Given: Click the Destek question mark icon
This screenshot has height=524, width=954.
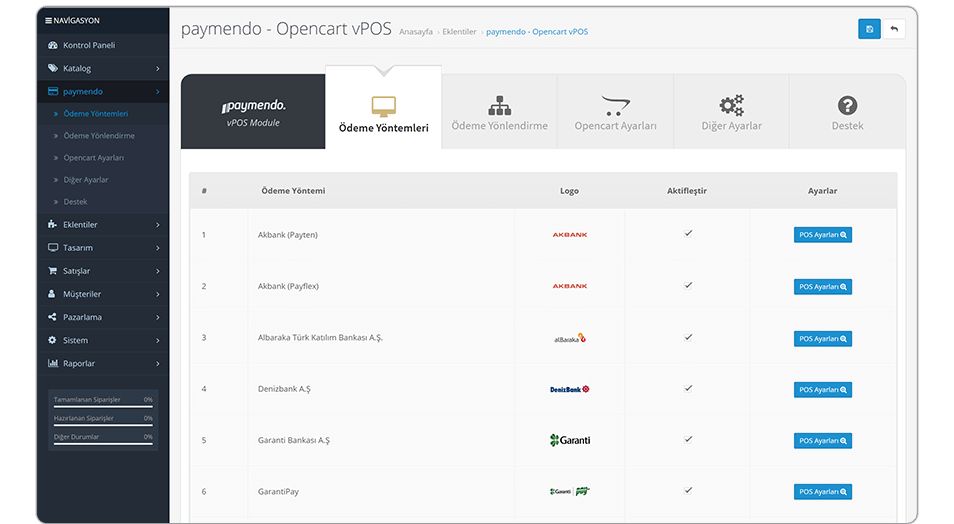Looking at the screenshot, I should pos(847,105).
